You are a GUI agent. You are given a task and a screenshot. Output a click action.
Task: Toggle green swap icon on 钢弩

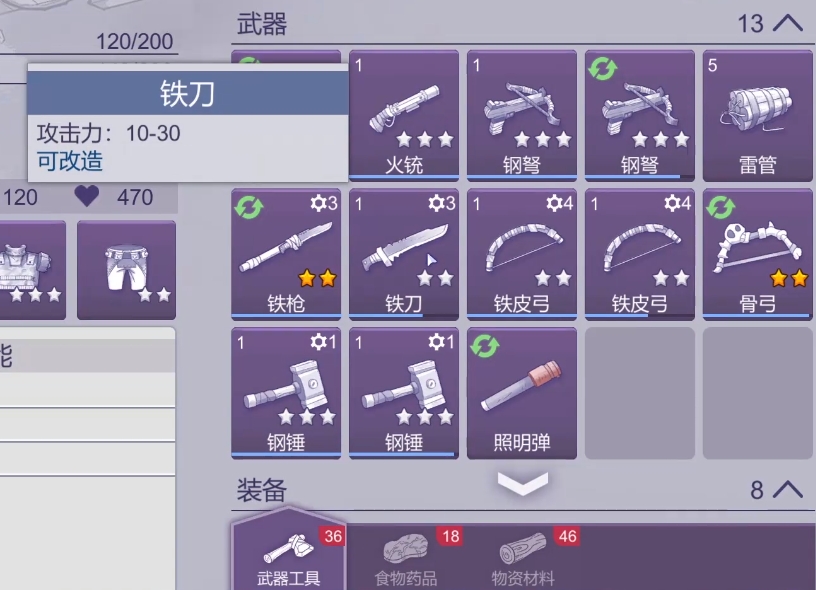(x=603, y=69)
